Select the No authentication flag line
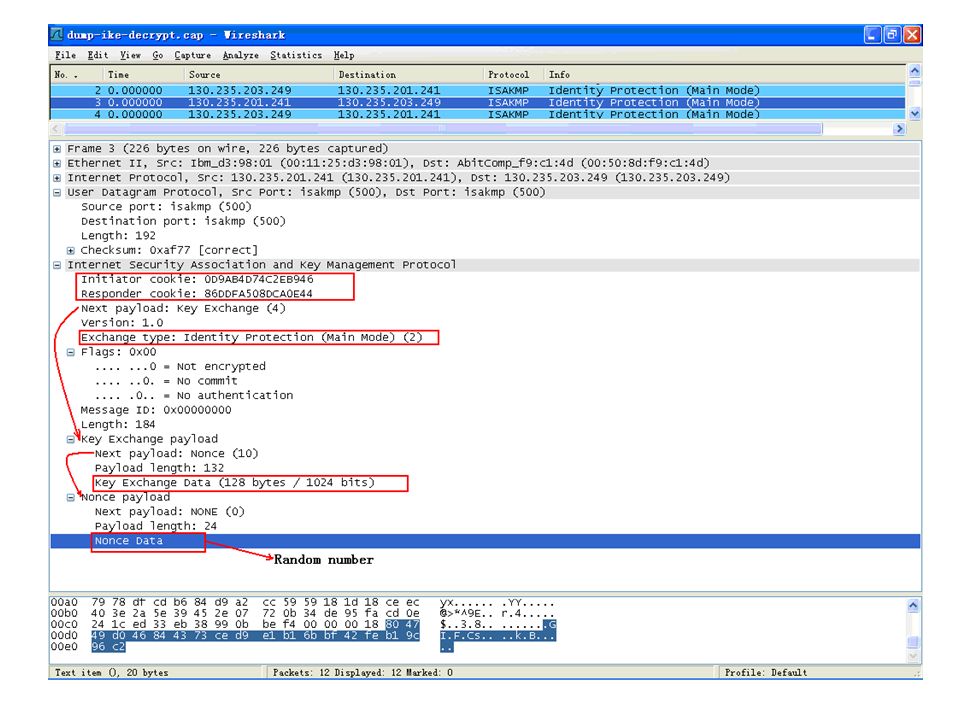The image size is (960, 720). (x=193, y=396)
